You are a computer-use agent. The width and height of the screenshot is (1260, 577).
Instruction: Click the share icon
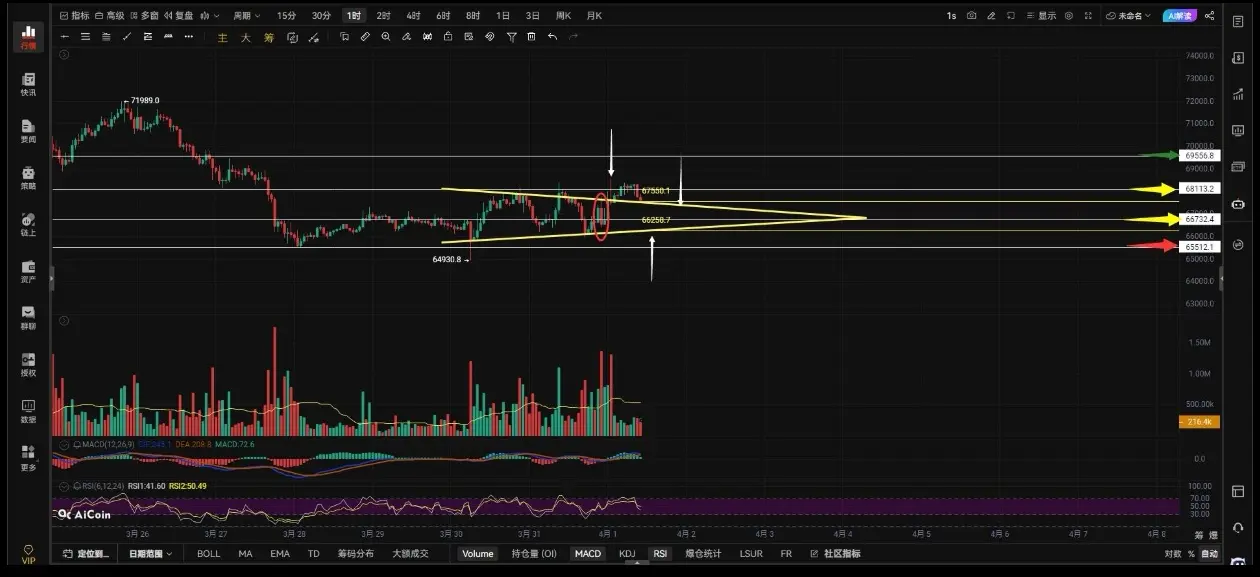coord(1210,16)
